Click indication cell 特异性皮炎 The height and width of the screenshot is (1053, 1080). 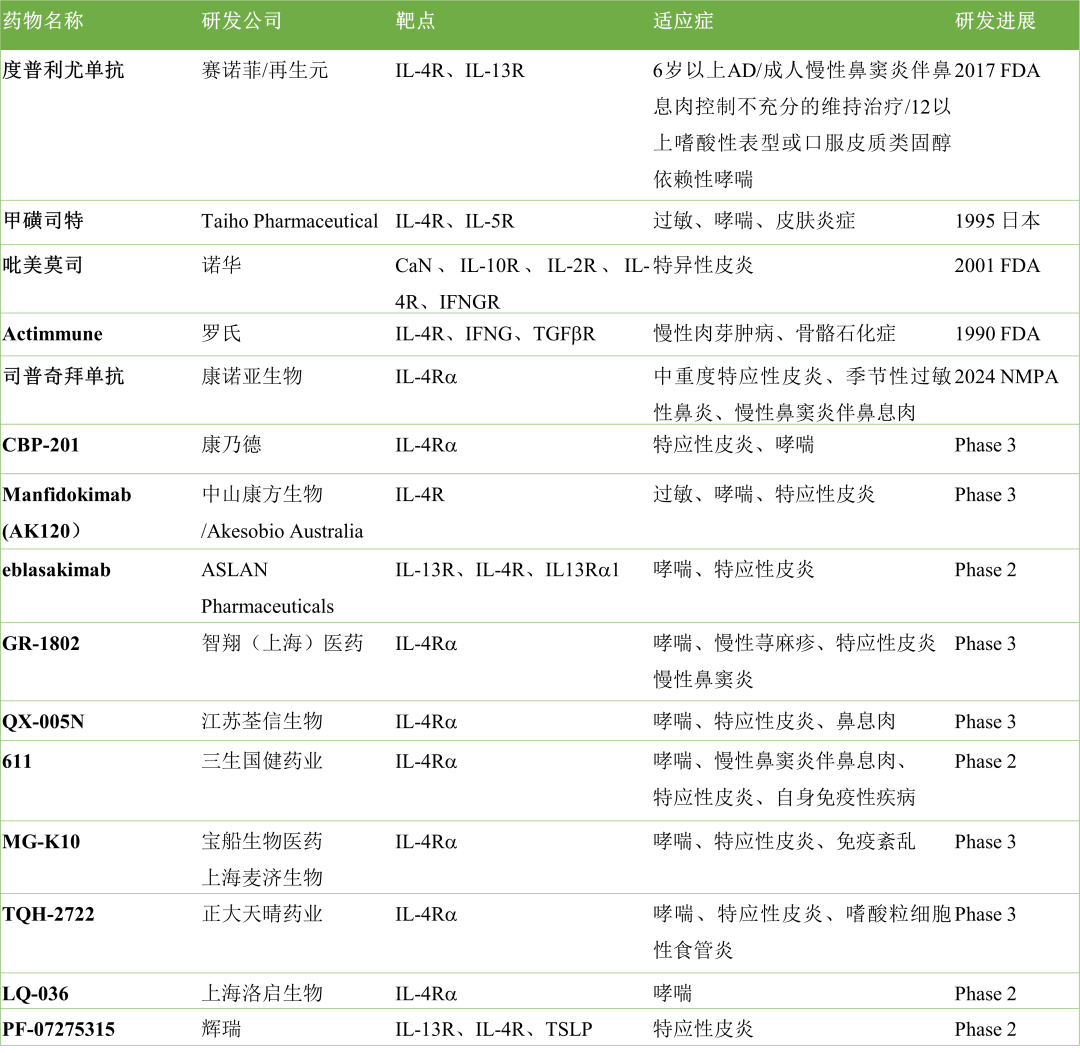pos(703,265)
